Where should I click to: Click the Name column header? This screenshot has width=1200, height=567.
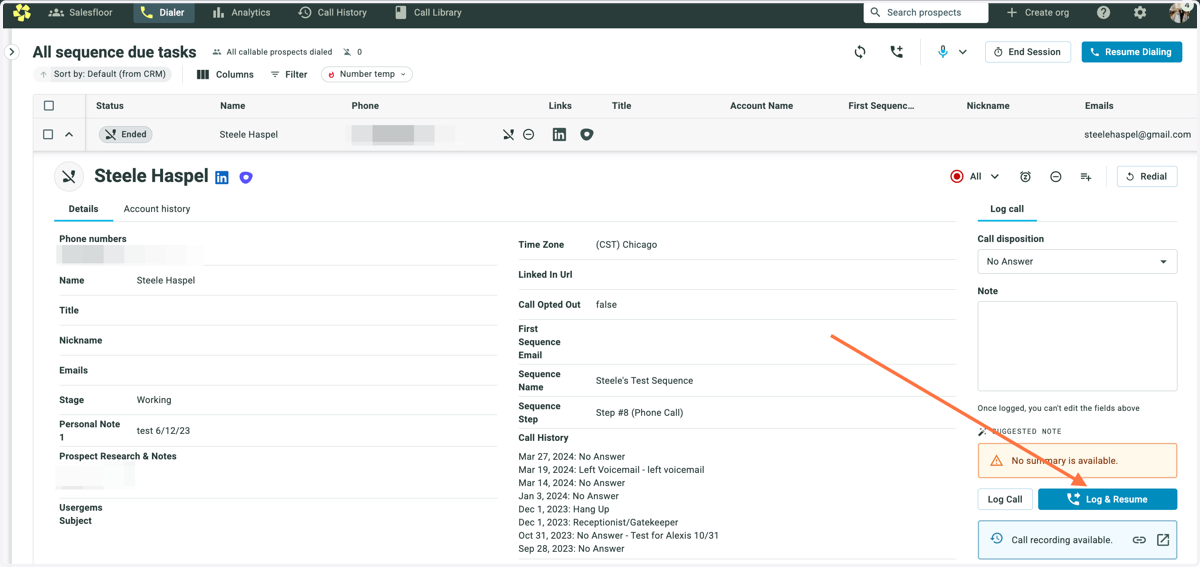pyautogui.click(x=232, y=106)
